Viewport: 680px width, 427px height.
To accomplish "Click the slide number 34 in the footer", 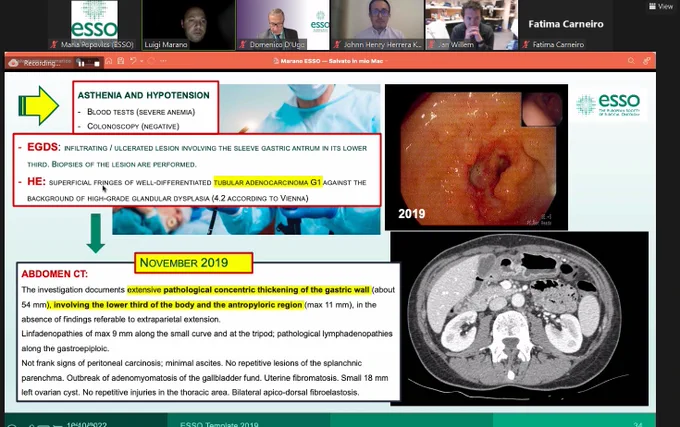I will (x=638, y=424).
